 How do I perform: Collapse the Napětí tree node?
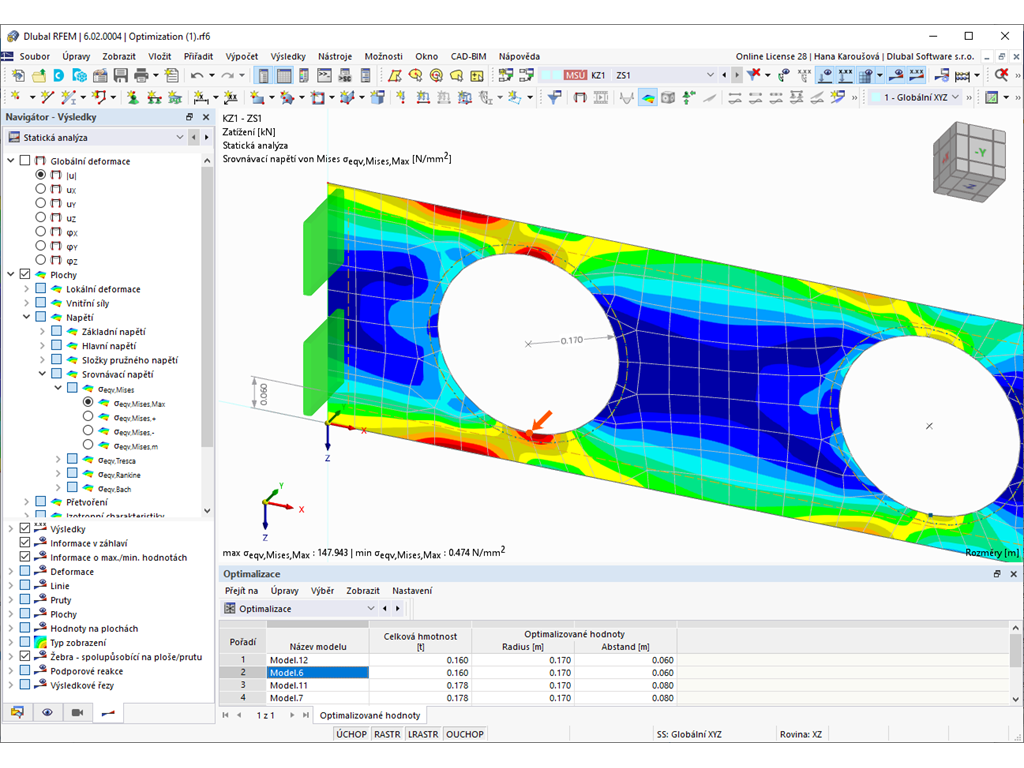point(26,317)
